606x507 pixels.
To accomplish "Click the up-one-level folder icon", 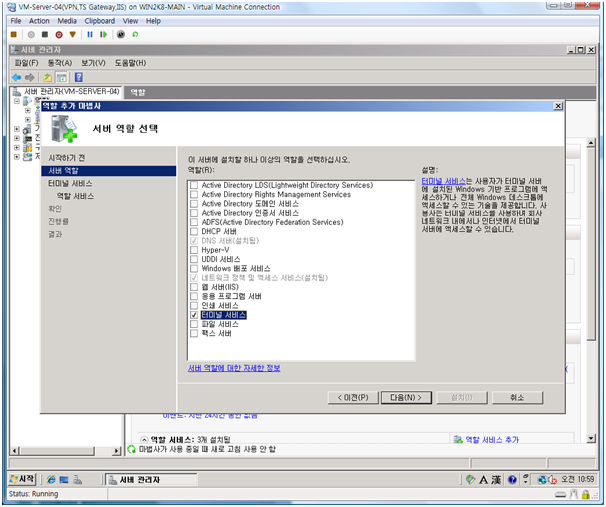I will pyautogui.click(x=48, y=78).
